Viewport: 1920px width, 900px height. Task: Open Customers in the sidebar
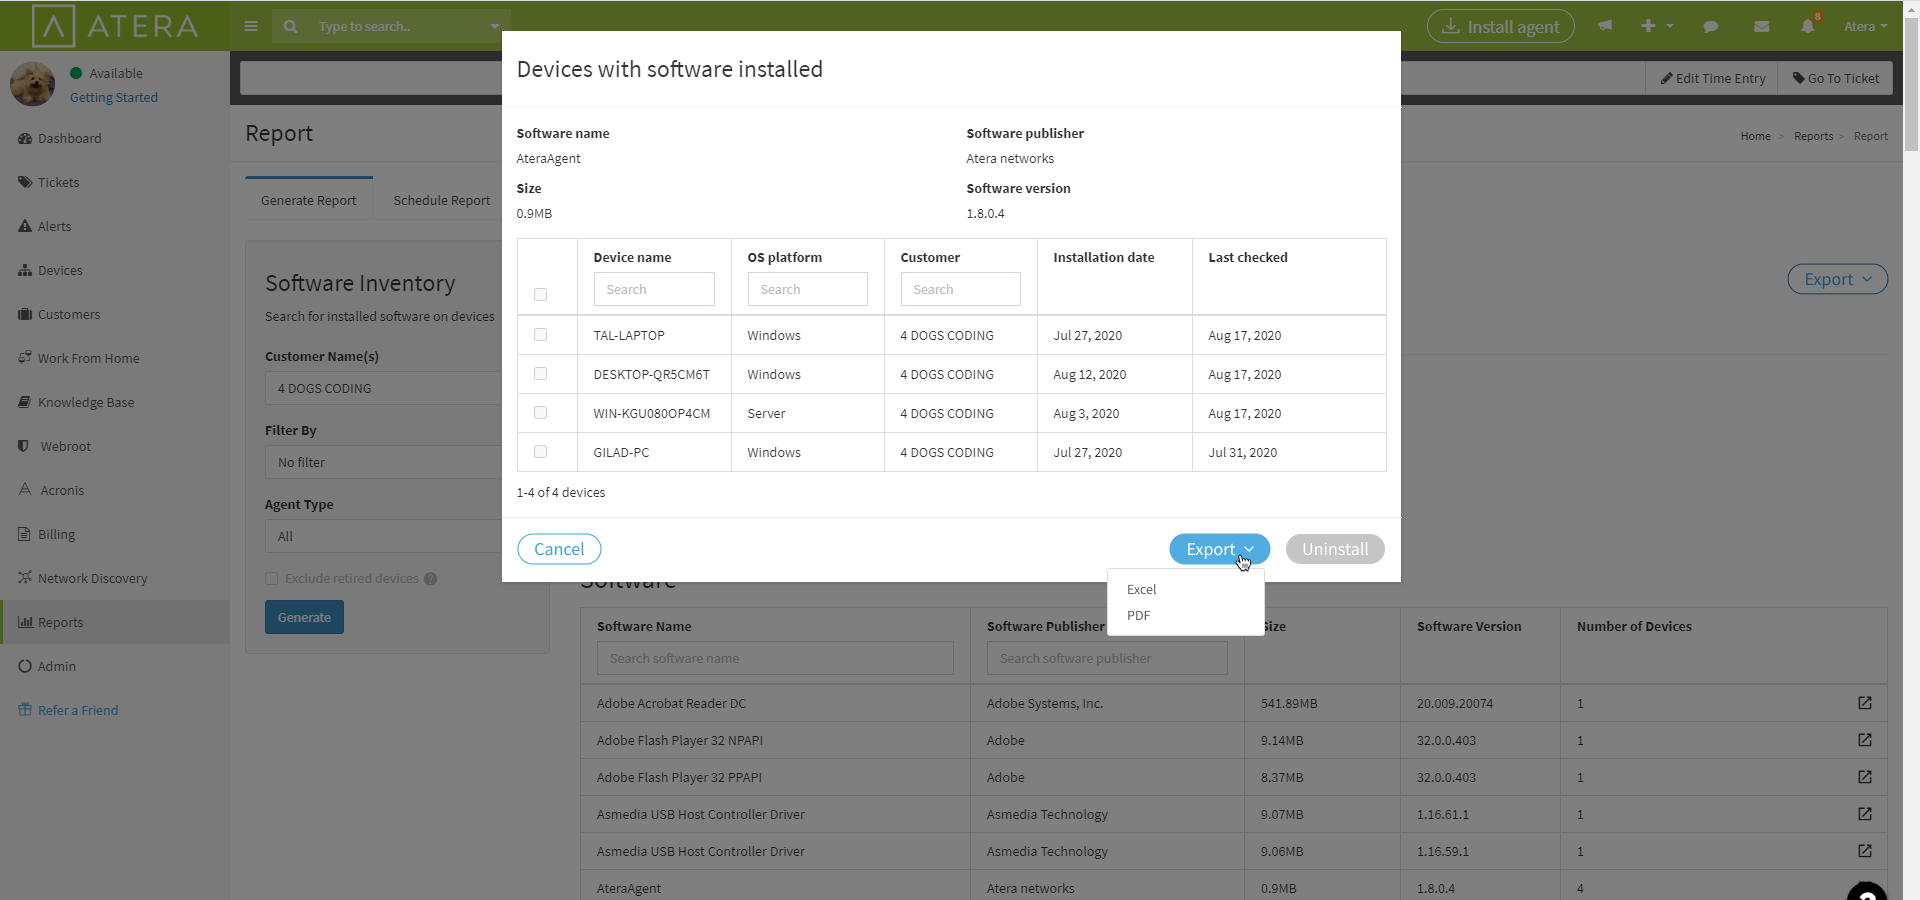pyautogui.click(x=69, y=314)
